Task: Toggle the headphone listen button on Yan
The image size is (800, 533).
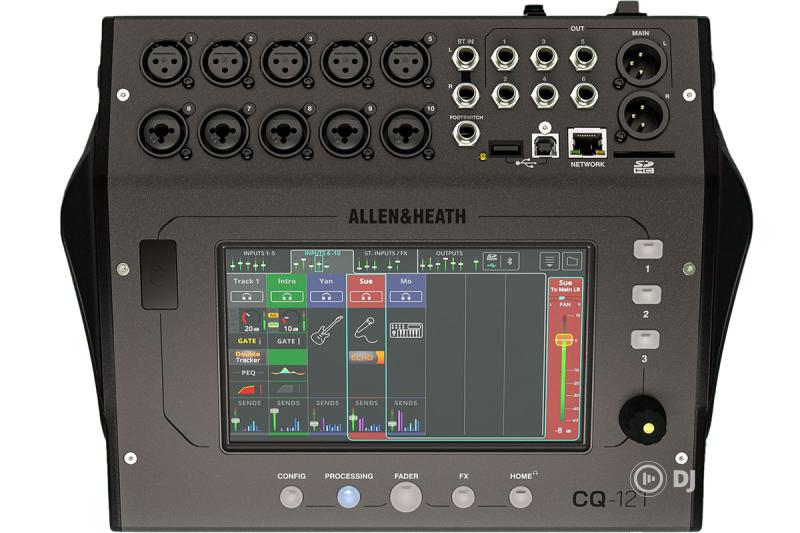Action: point(327,296)
